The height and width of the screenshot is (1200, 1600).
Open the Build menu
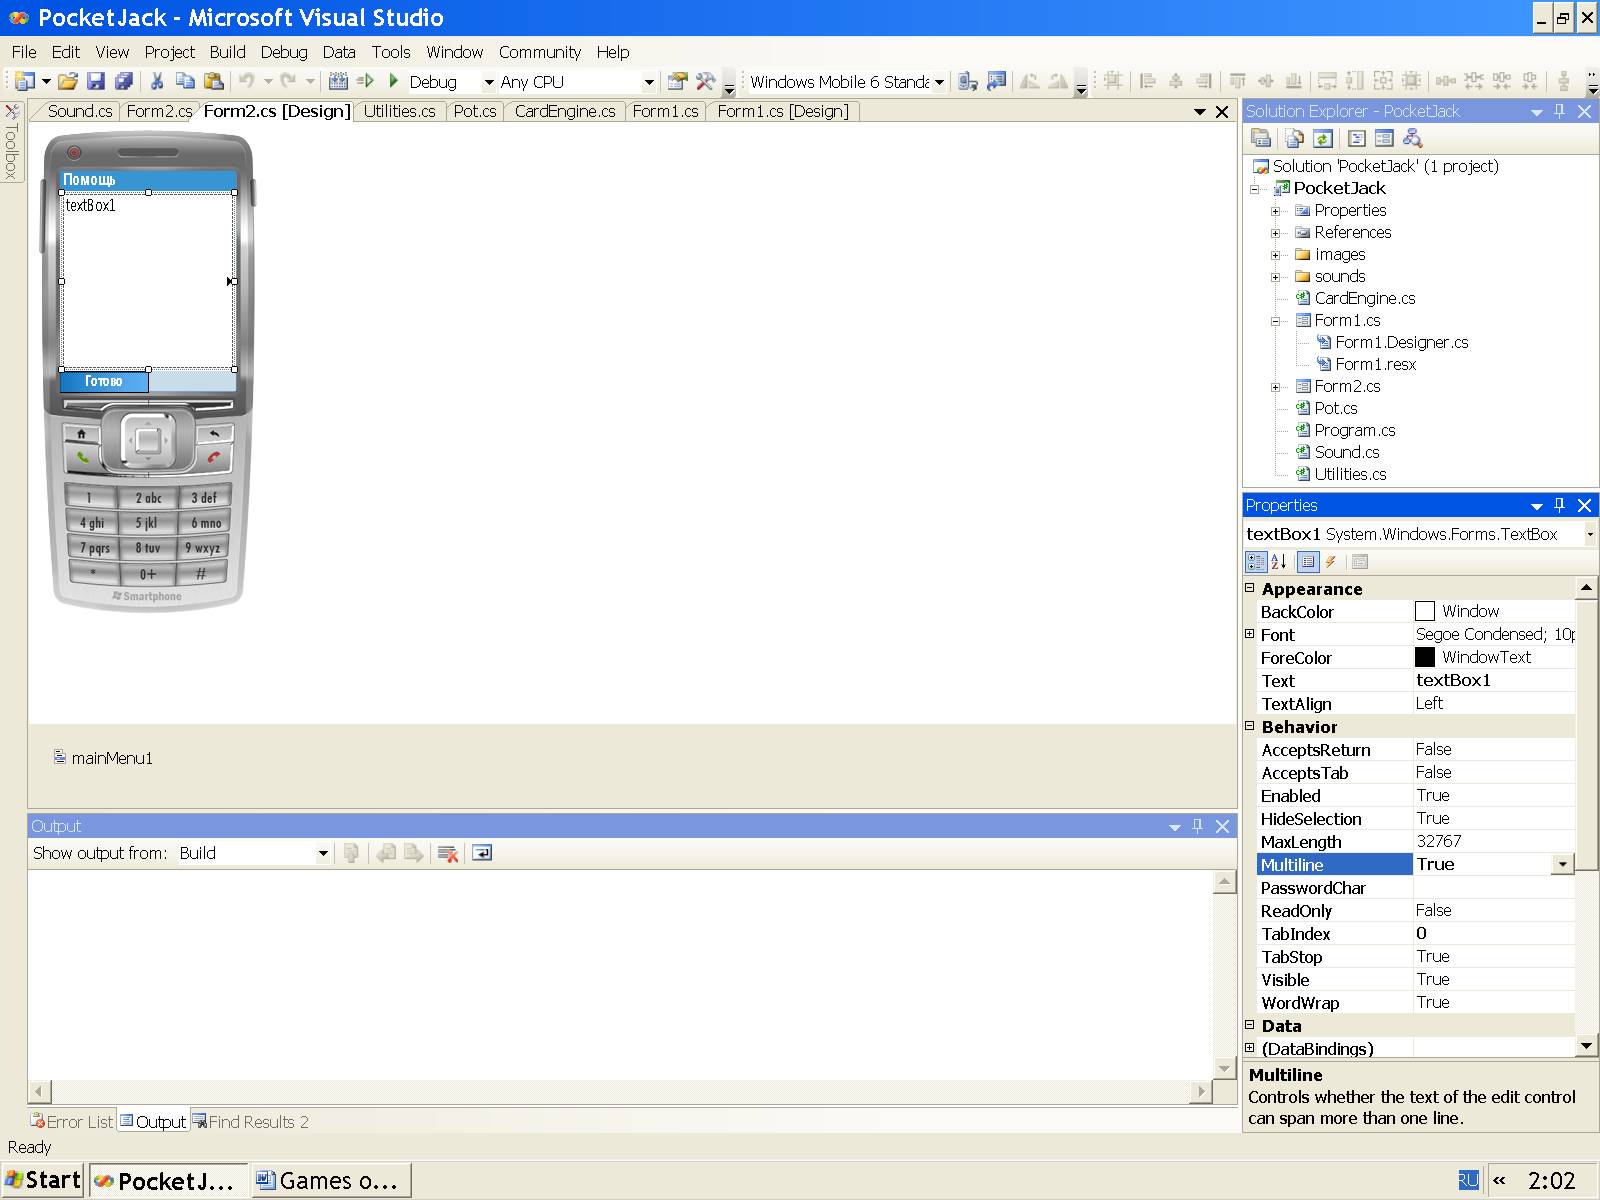click(x=227, y=52)
